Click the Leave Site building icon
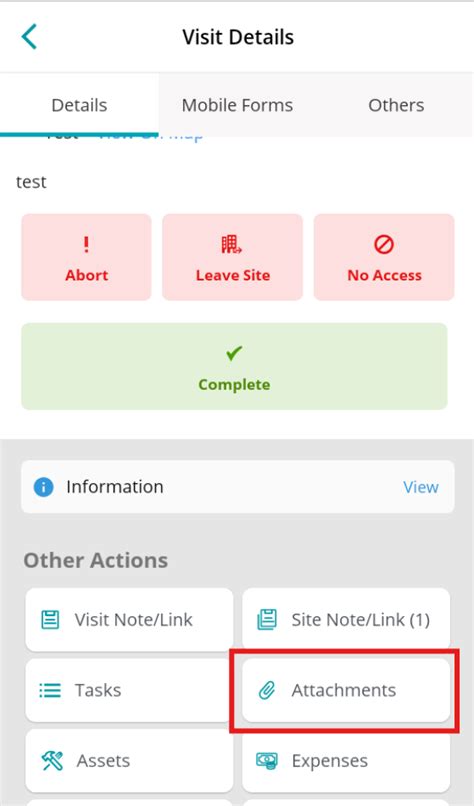Image resolution: width=474 pixels, height=806 pixels. point(232,245)
